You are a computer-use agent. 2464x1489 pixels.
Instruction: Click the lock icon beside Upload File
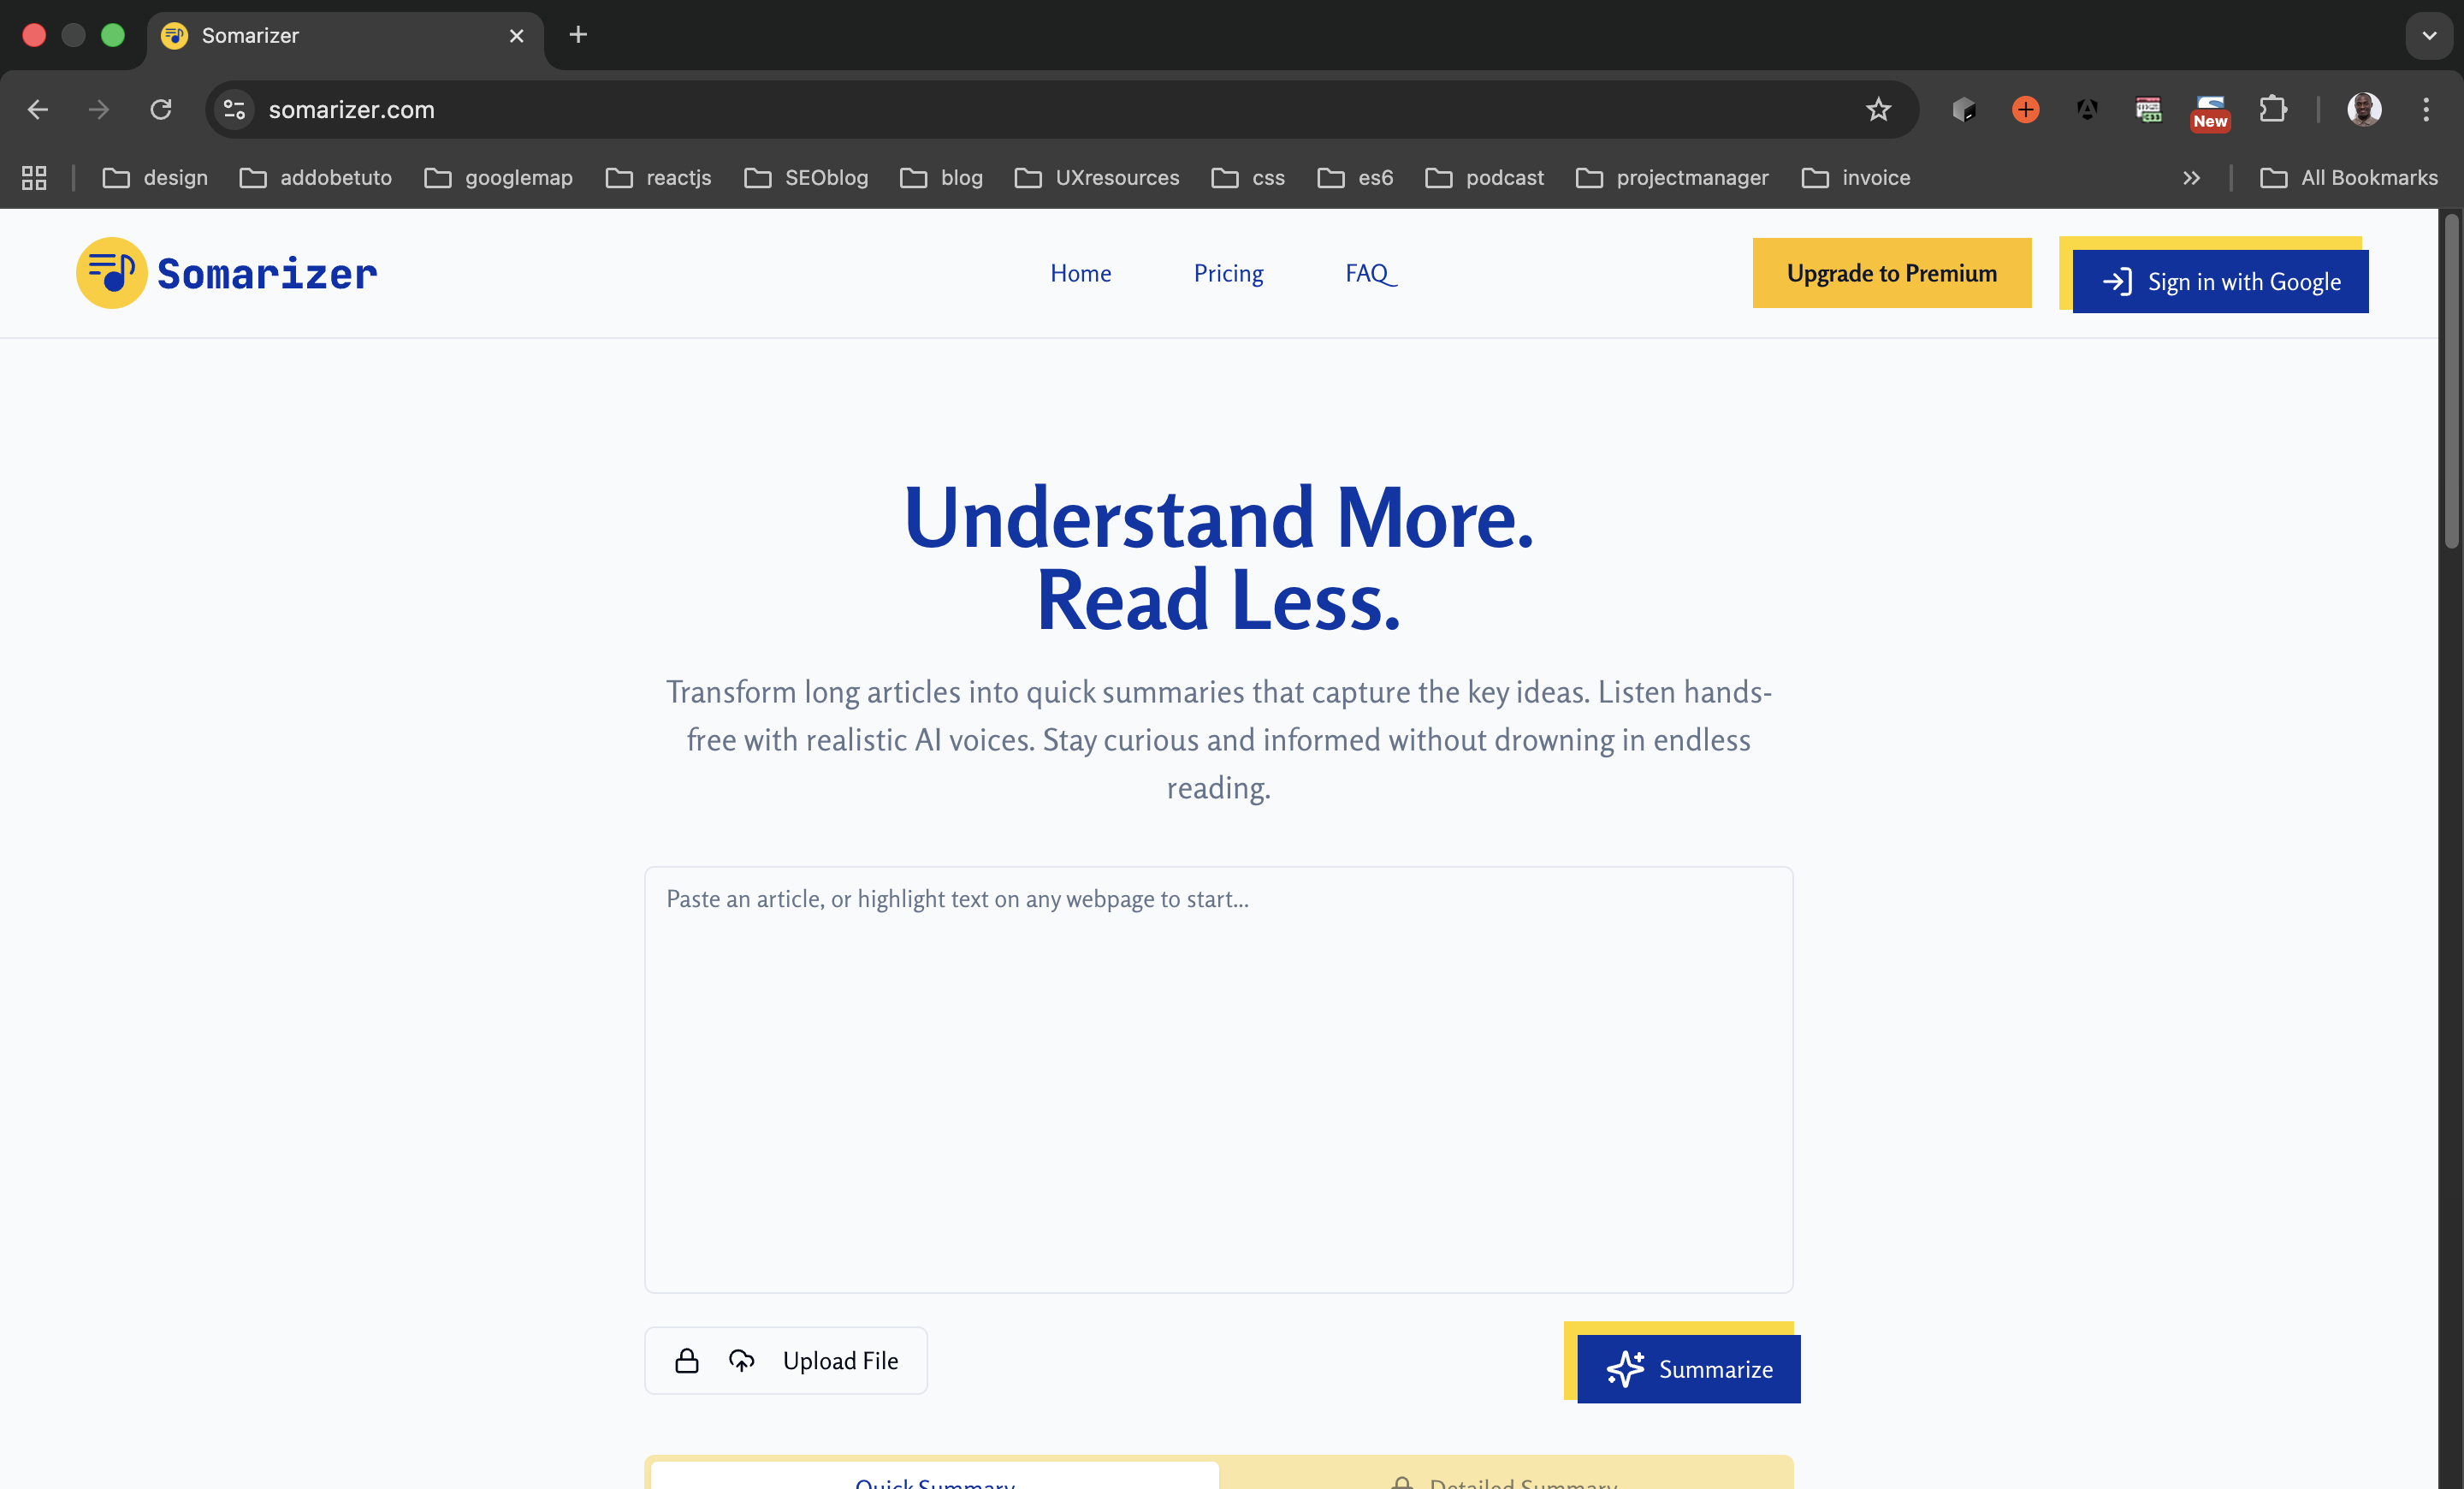(687, 1360)
